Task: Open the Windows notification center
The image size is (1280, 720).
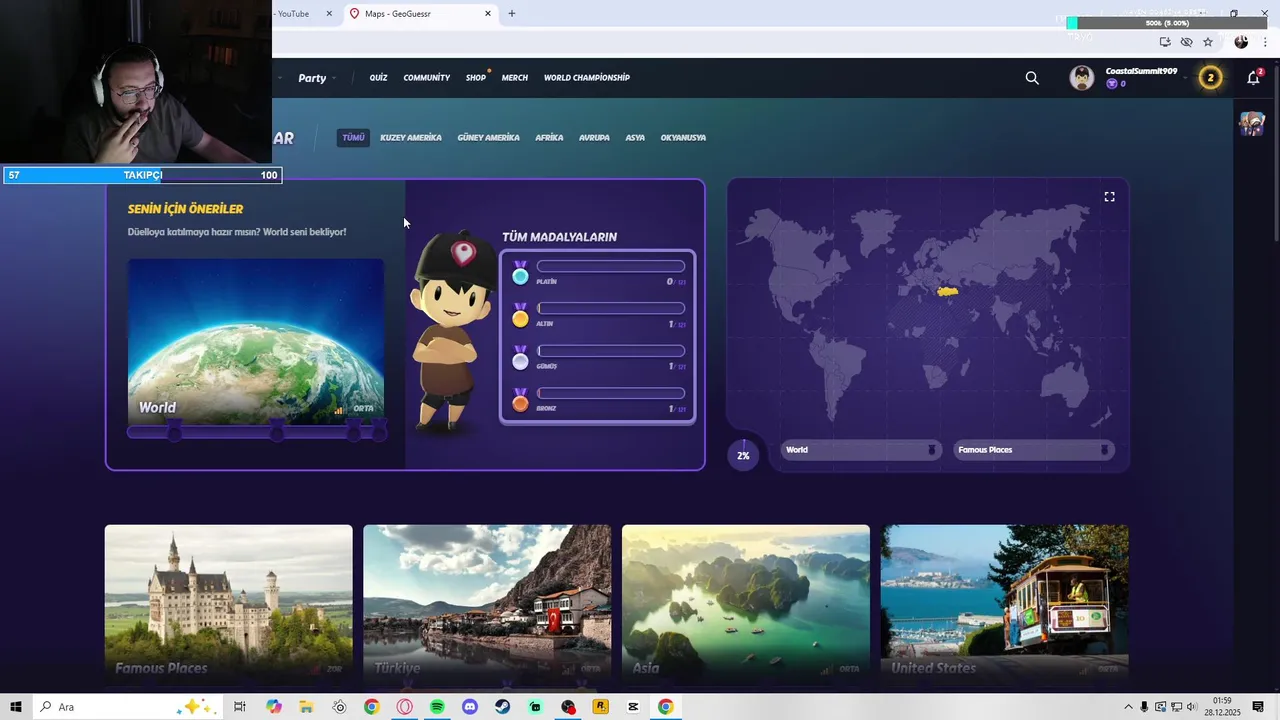Action: pyautogui.click(x=1258, y=707)
